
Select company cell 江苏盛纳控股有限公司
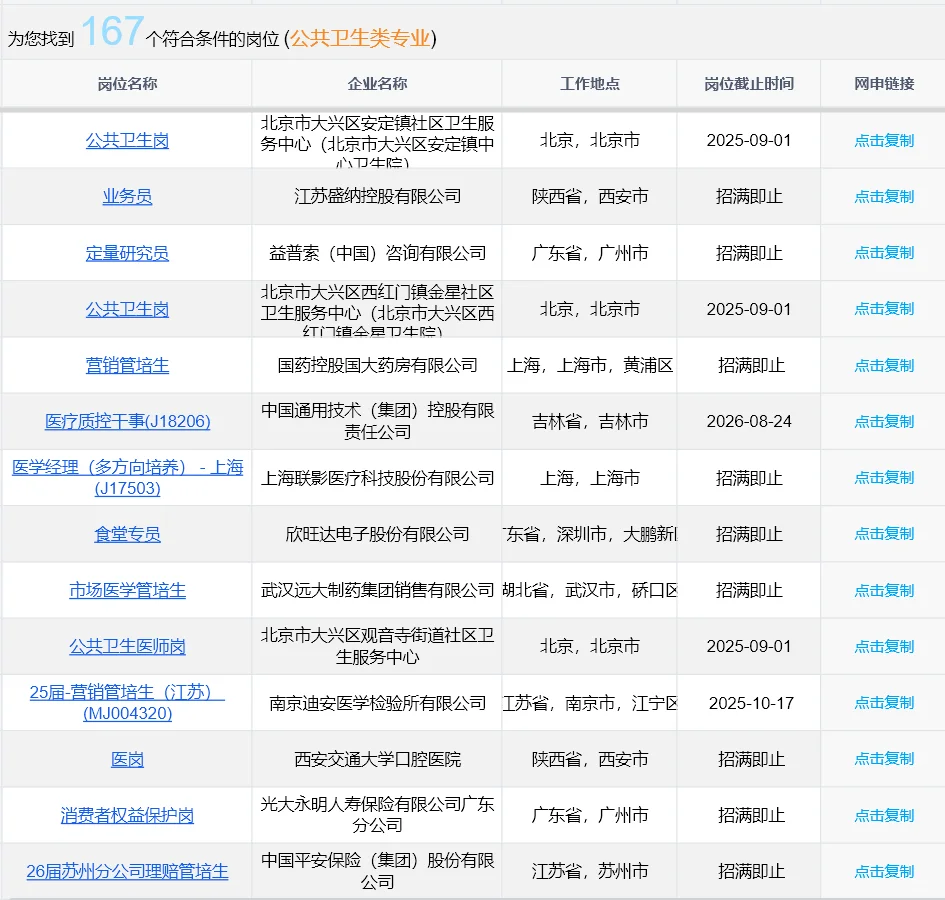(x=377, y=197)
